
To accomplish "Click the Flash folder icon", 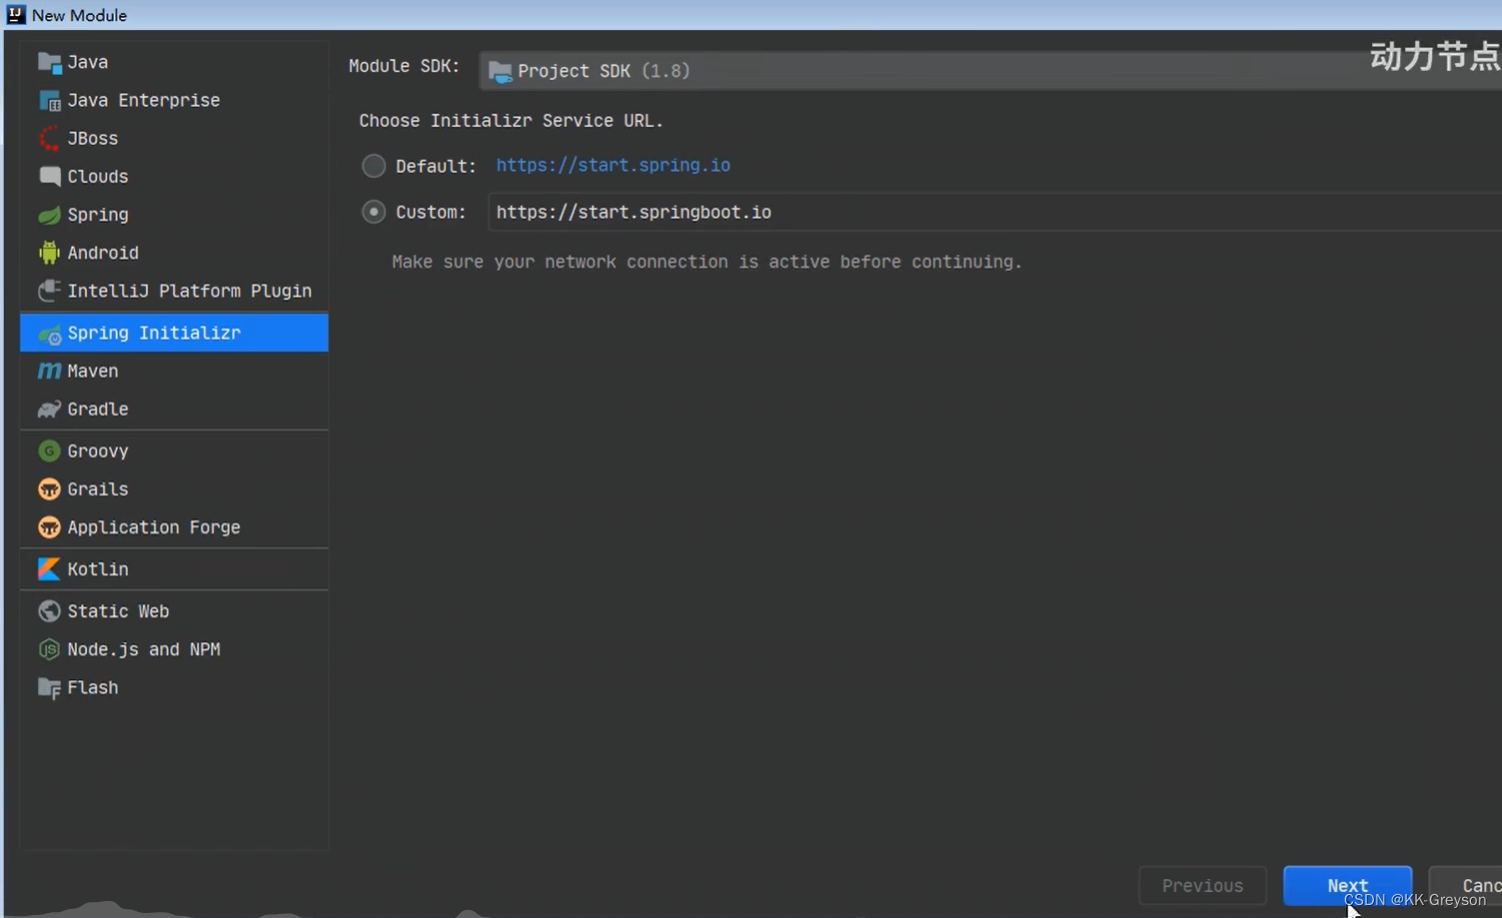I will (49, 688).
